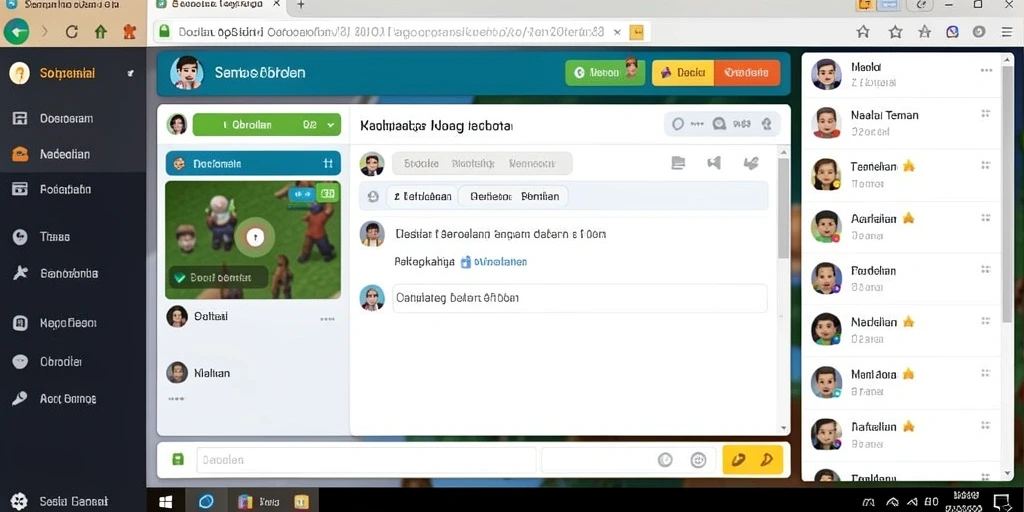Click the plus icon on Doofonaia bar

tap(328, 163)
